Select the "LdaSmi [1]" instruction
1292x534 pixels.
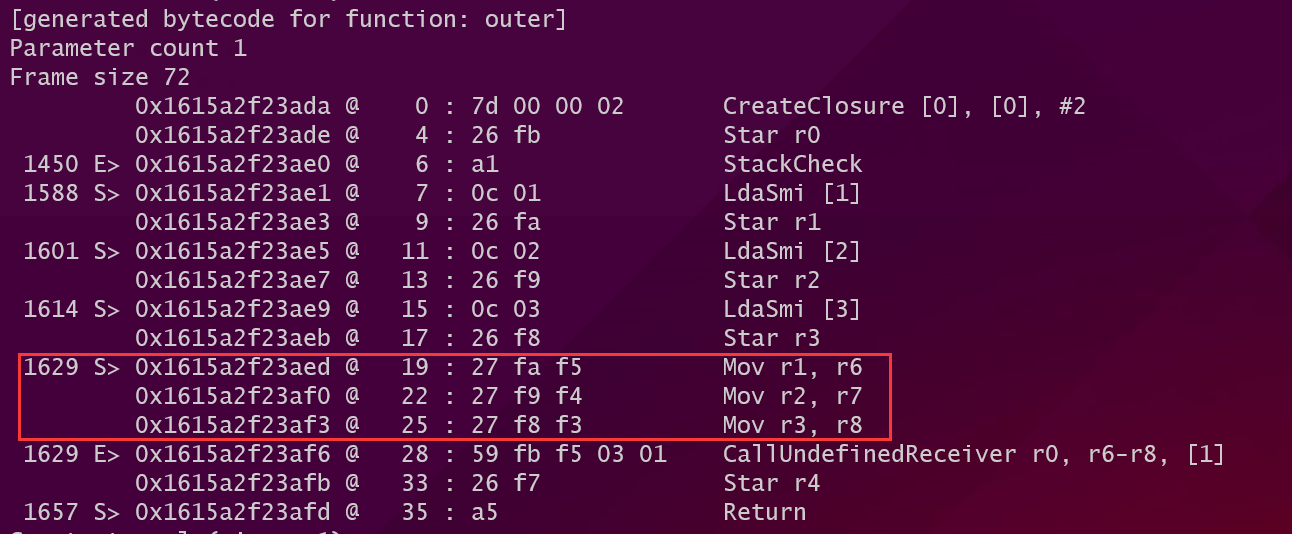[791, 193]
